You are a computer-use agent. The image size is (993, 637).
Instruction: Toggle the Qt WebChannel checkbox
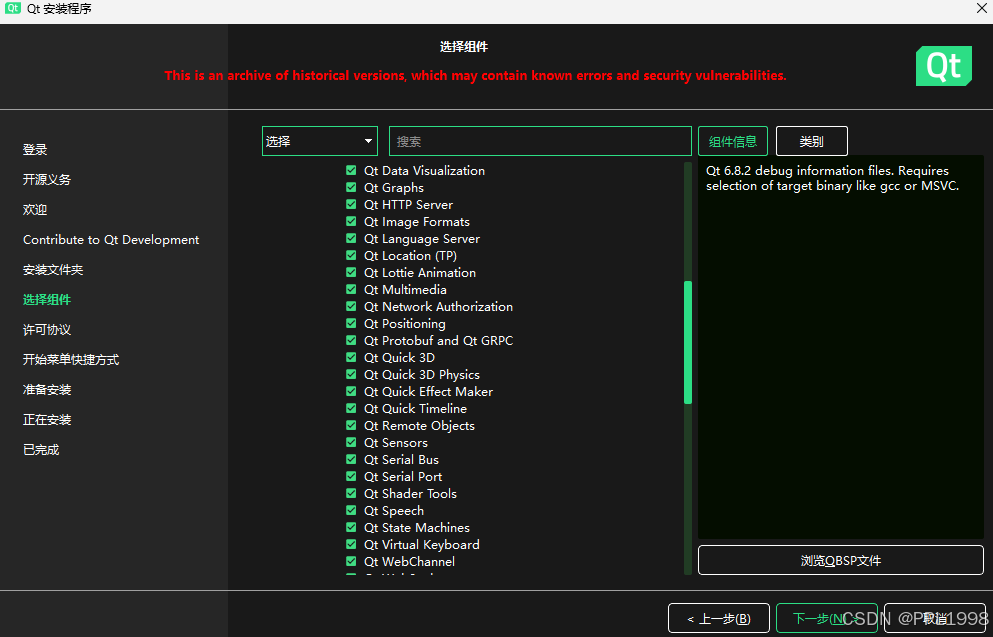click(351, 561)
